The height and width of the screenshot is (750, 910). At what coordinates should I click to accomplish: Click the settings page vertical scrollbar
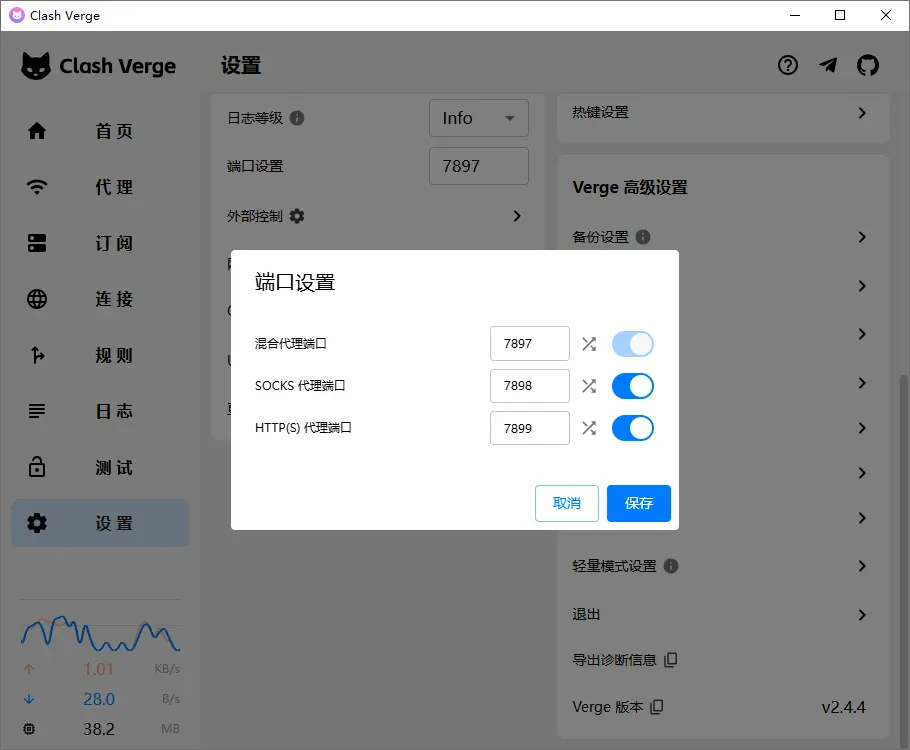[904, 560]
